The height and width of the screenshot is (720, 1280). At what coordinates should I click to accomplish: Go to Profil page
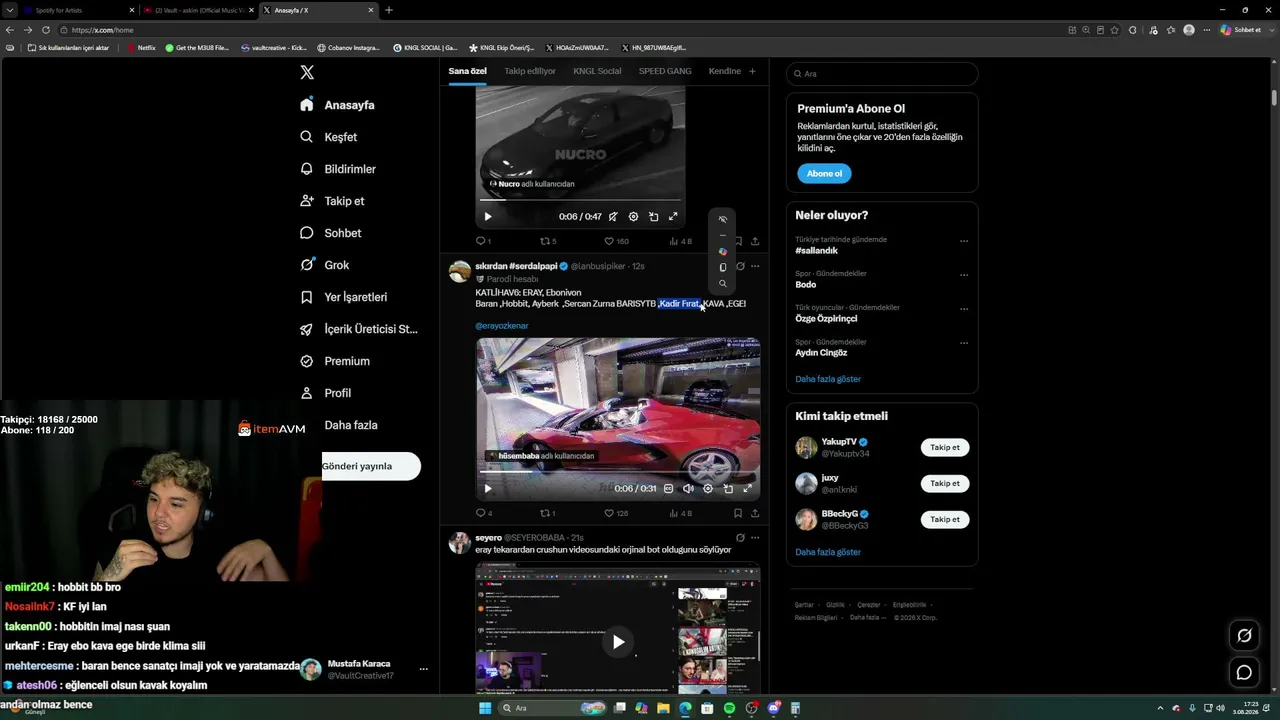click(x=325, y=393)
